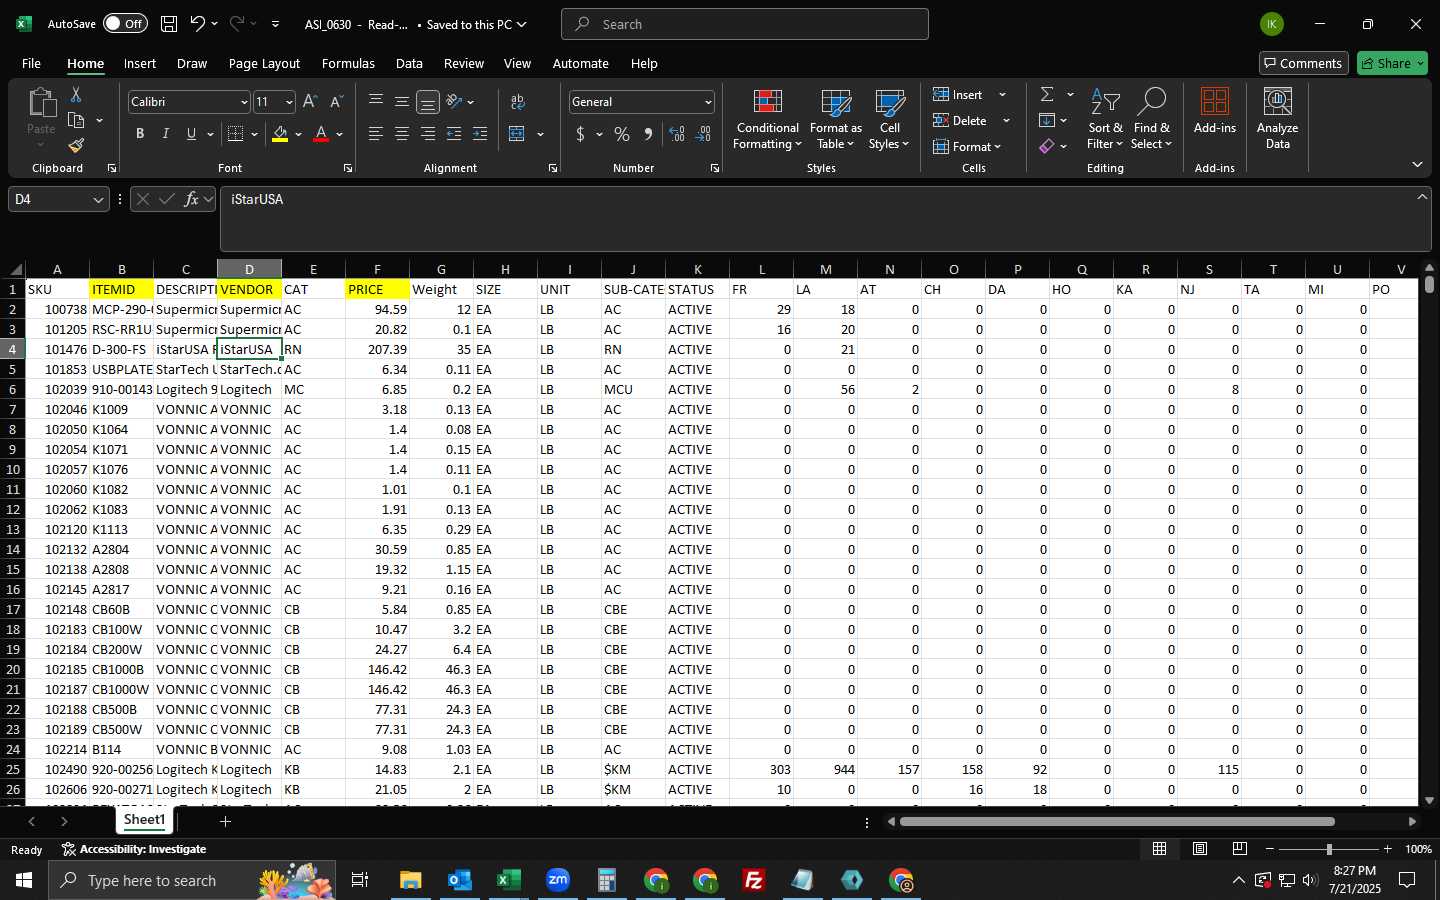Image resolution: width=1440 pixels, height=900 pixels.
Task: Toggle Italic formatting
Action: pyautogui.click(x=166, y=134)
